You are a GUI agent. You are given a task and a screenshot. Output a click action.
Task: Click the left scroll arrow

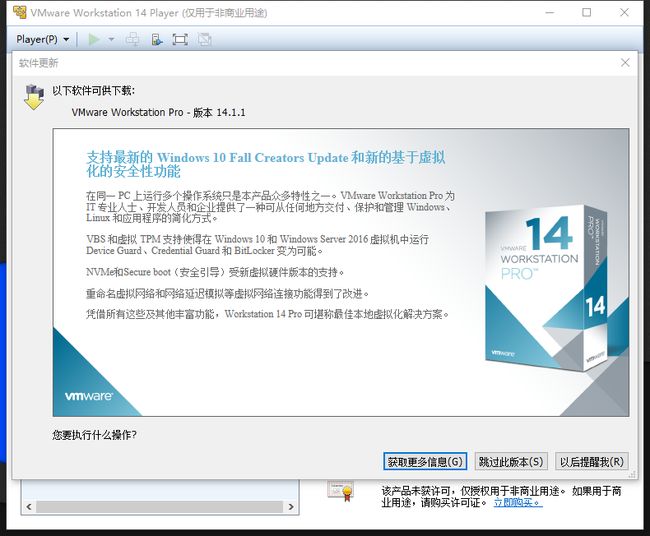29,507
